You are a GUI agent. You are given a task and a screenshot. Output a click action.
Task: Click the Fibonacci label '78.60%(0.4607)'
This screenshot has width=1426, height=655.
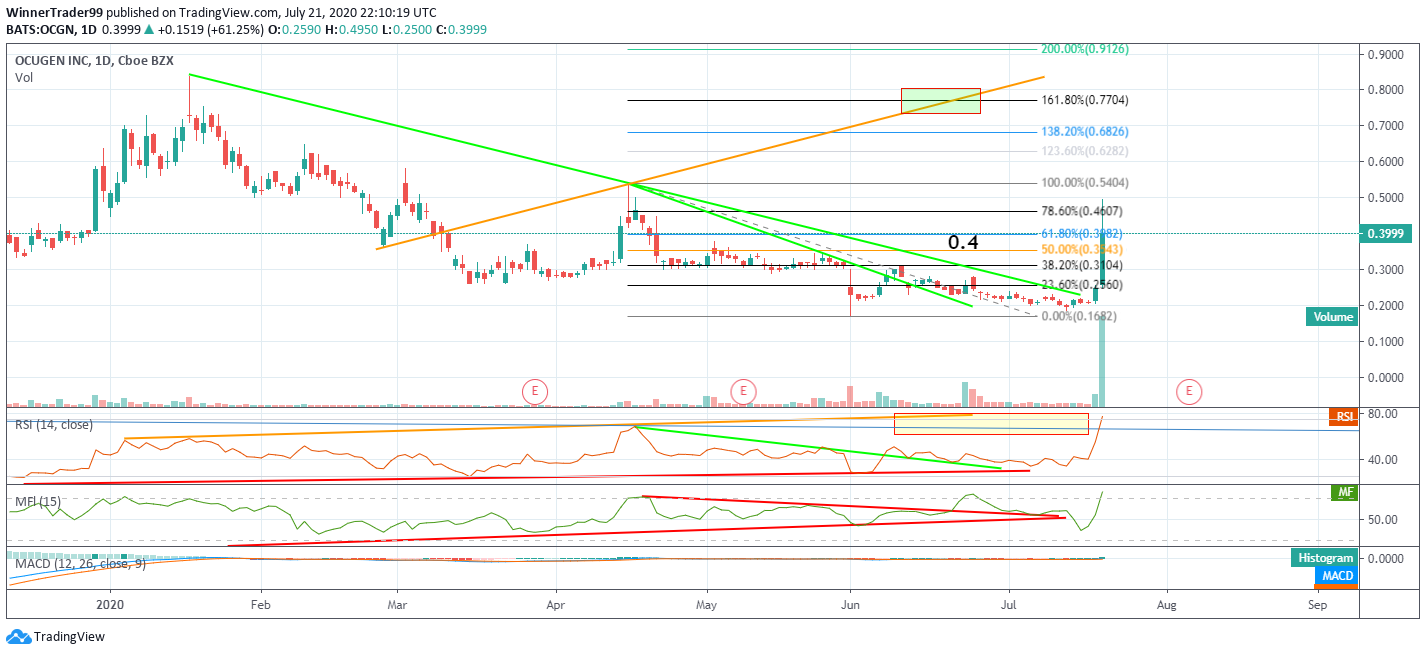(x=1082, y=211)
